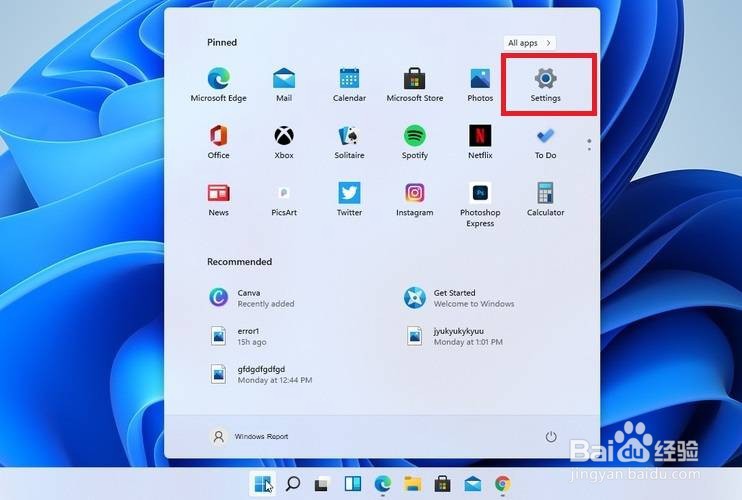Open the Settings gear app
Viewport: 742px width, 500px height.
point(546,85)
